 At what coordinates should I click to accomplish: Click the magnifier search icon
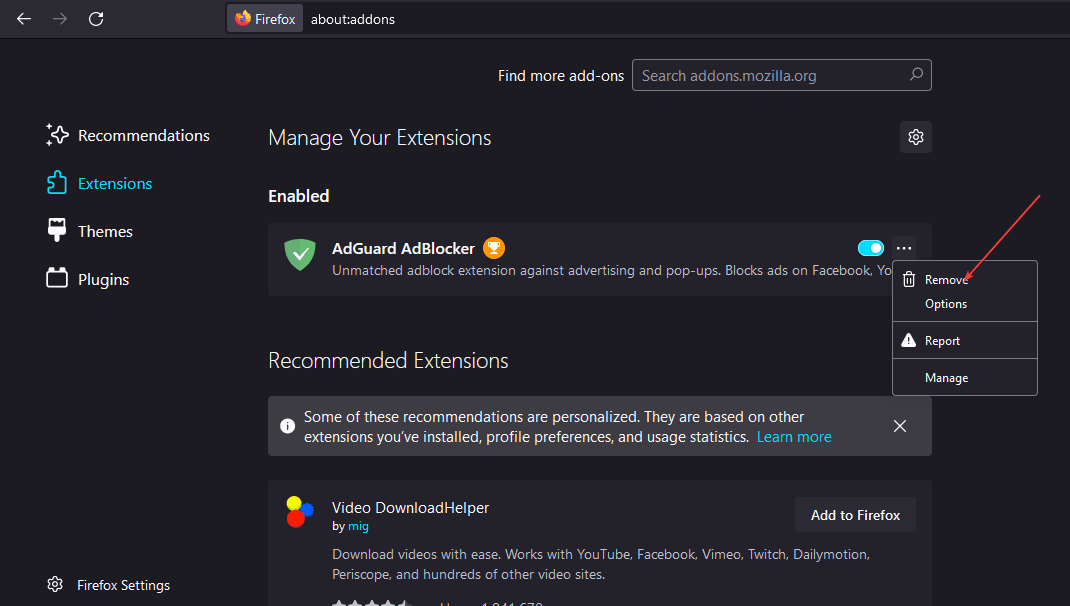[916, 74]
